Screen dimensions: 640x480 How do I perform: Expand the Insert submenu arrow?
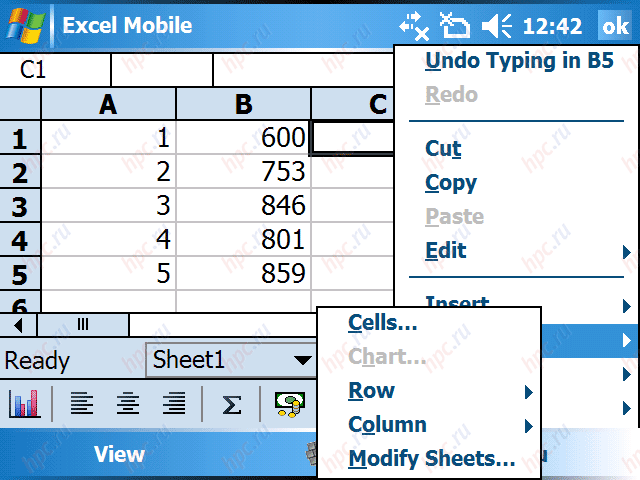627,305
